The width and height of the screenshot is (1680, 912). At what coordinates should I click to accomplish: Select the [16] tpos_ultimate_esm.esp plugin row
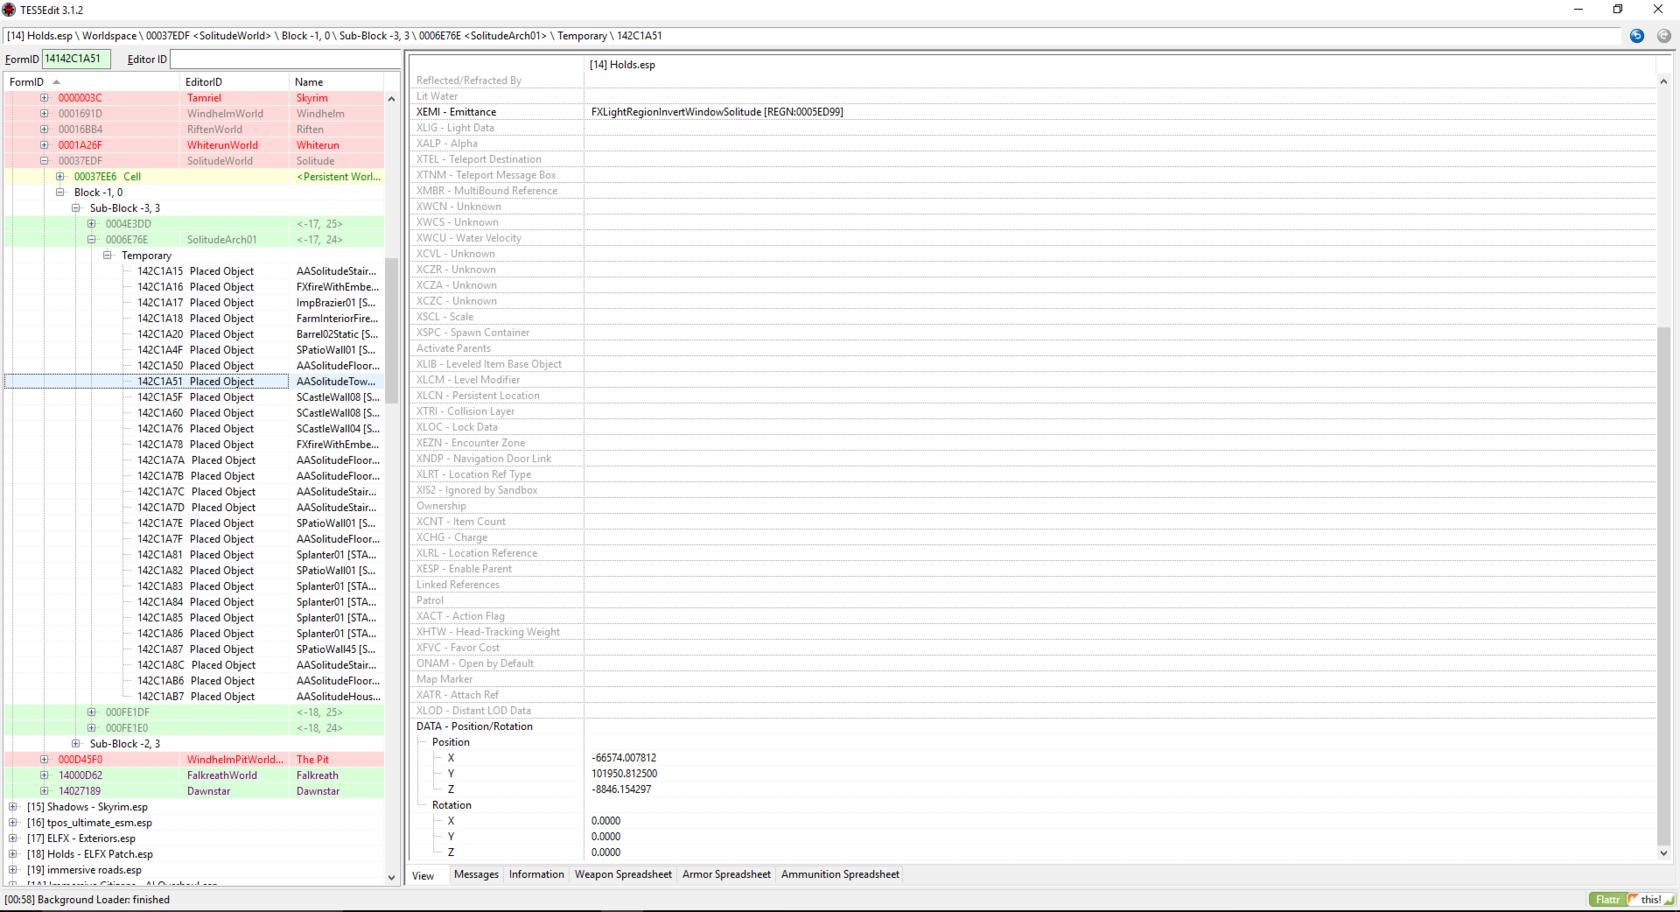[x=195, y=823]
